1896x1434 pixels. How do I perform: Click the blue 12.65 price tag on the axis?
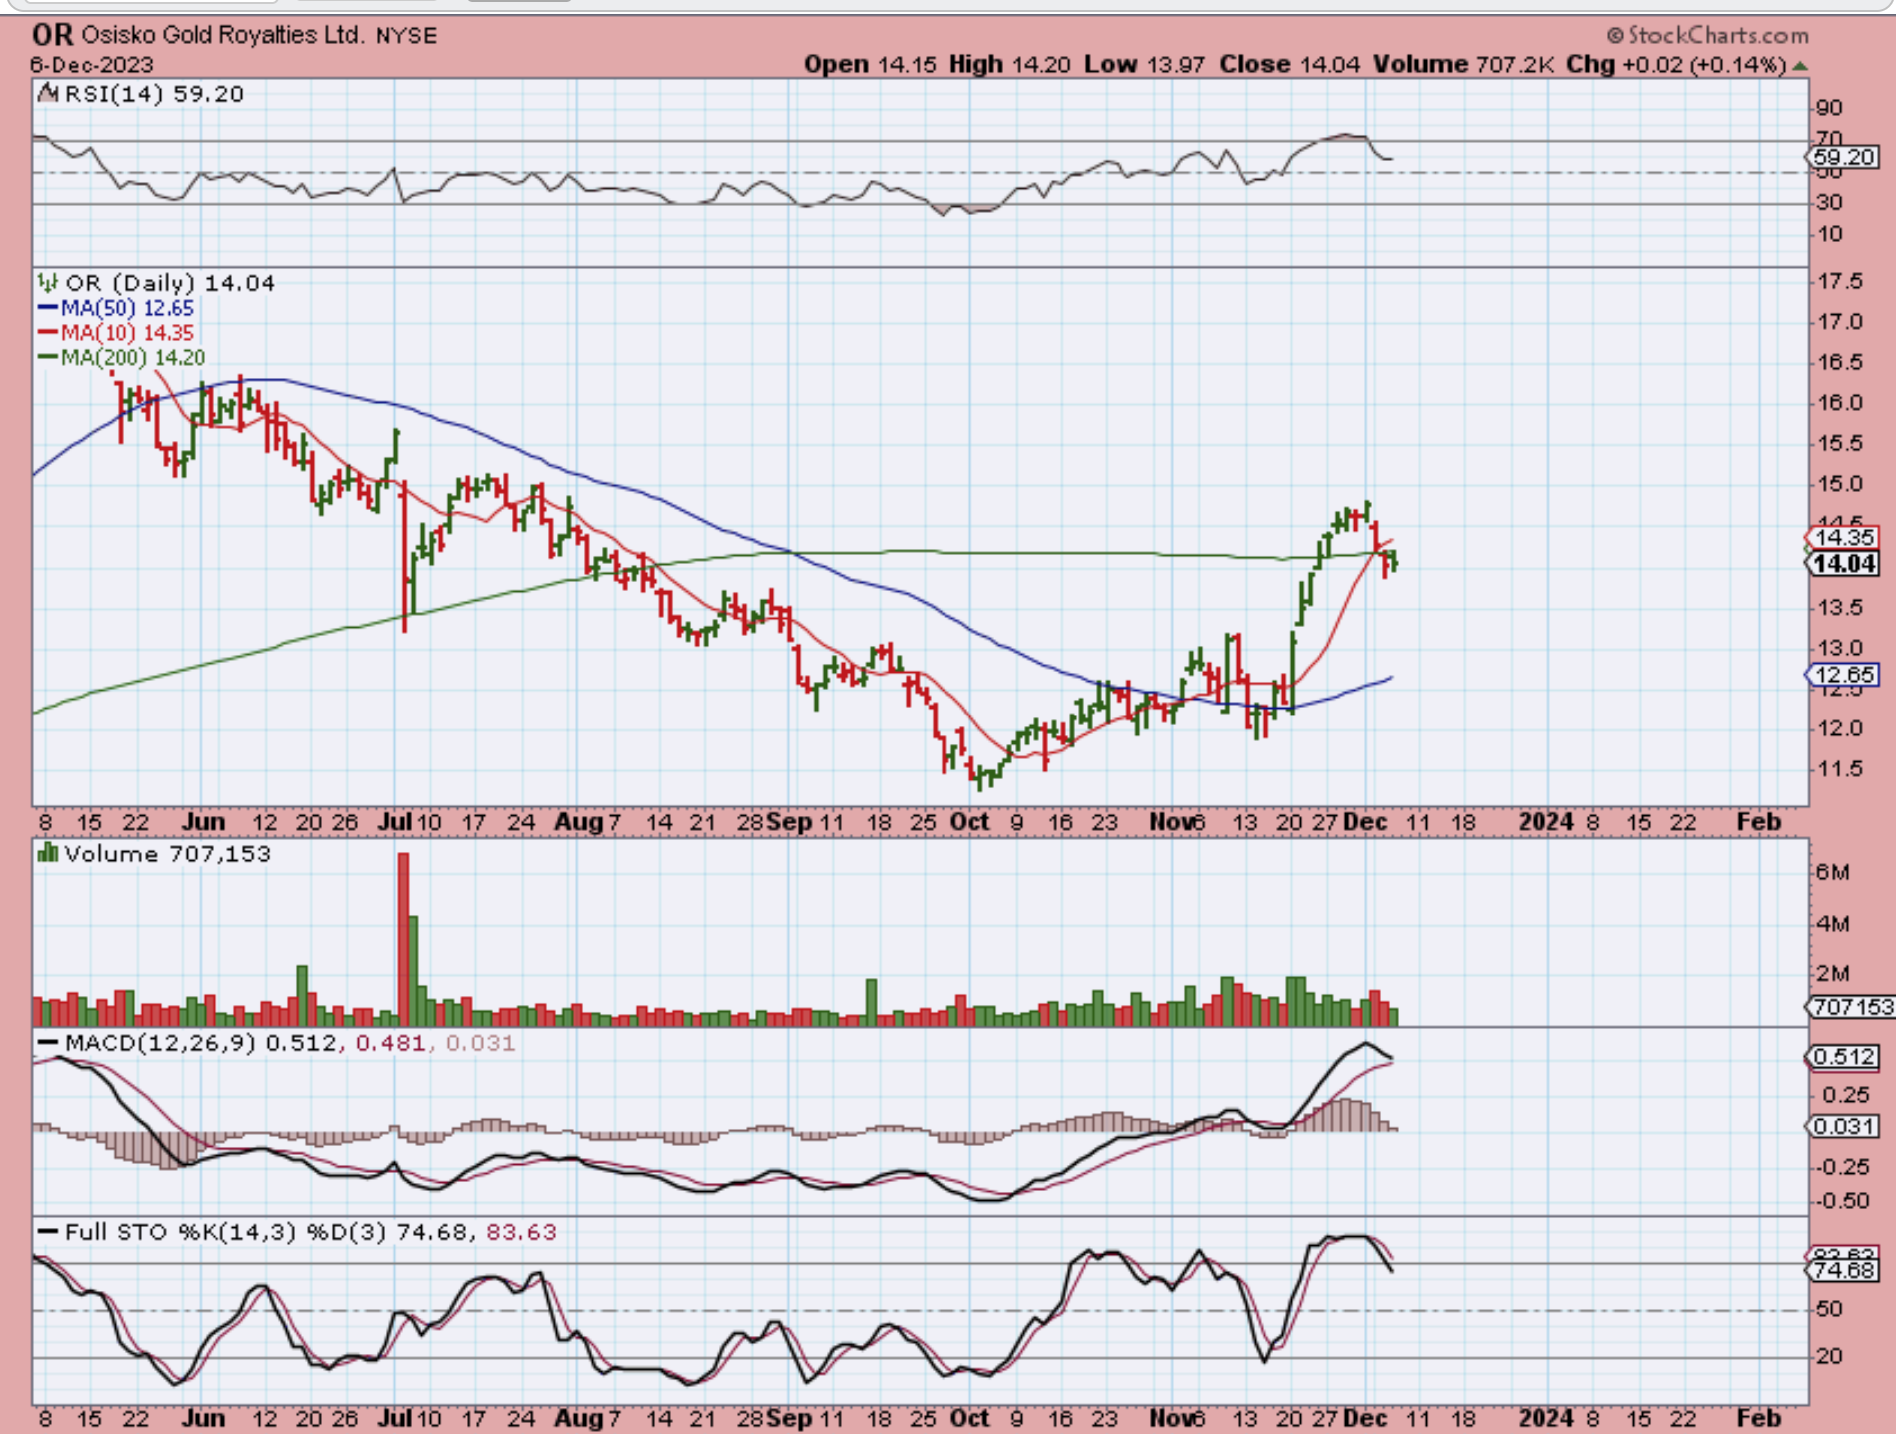pyautogui.click(x=1842, y=675)
